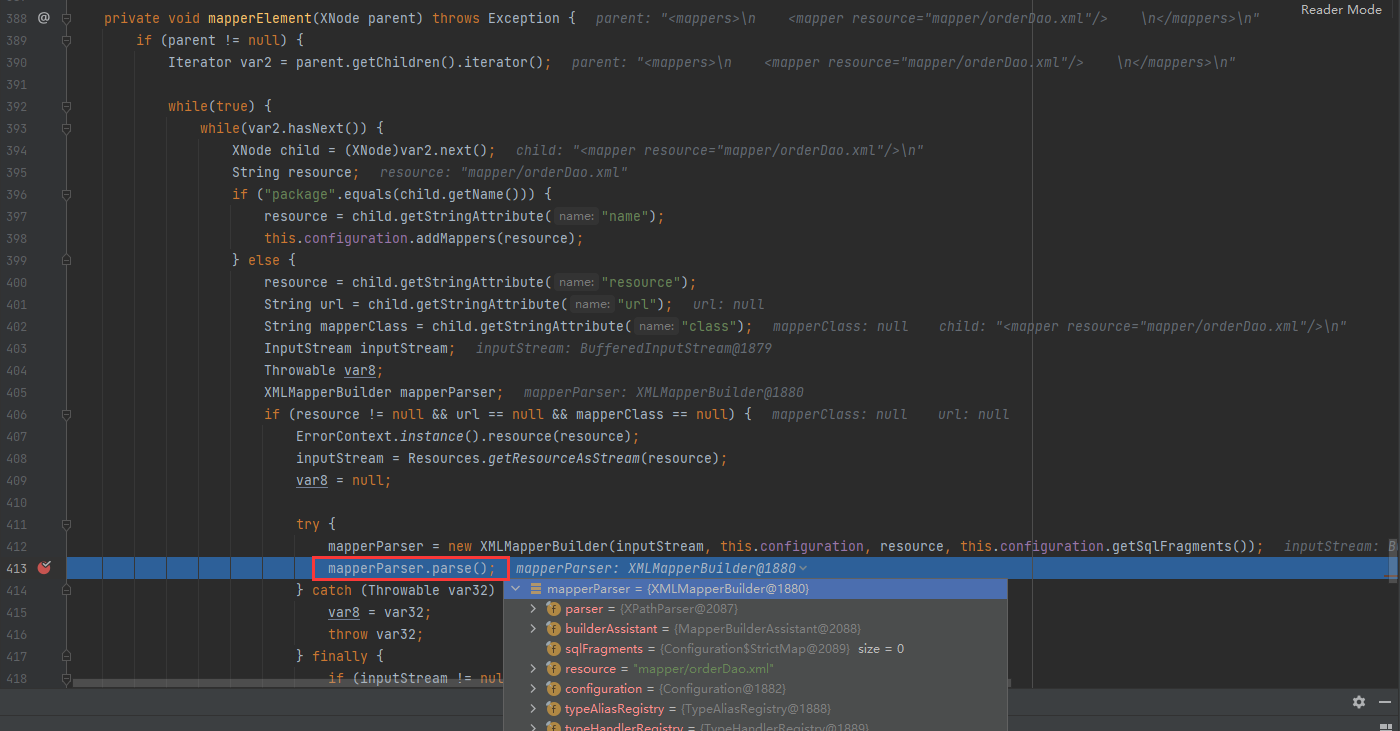
Task: Collapse the while(var2.hasNext()) fold at line 393
Action: [67, 128]
